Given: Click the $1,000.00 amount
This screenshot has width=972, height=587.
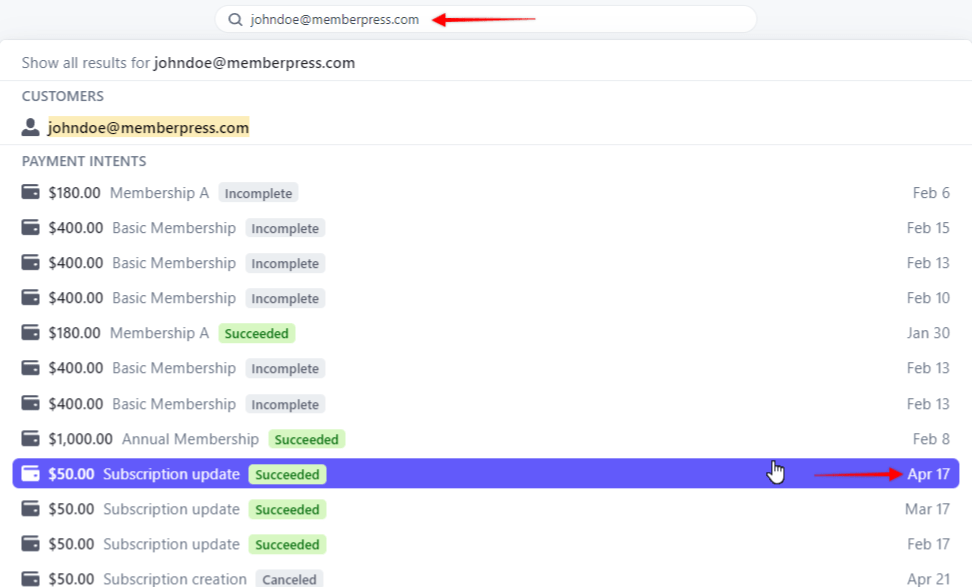Looking at the screenshot, I should coord(81,439).
